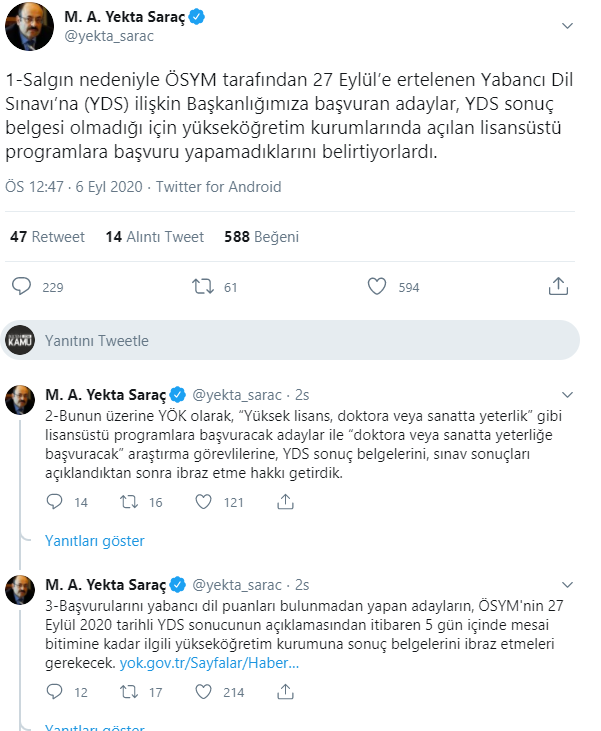This screenshot has height=731, width=601.
Task: Like the third tweet with 214 likes
Action: click(203, 692)
